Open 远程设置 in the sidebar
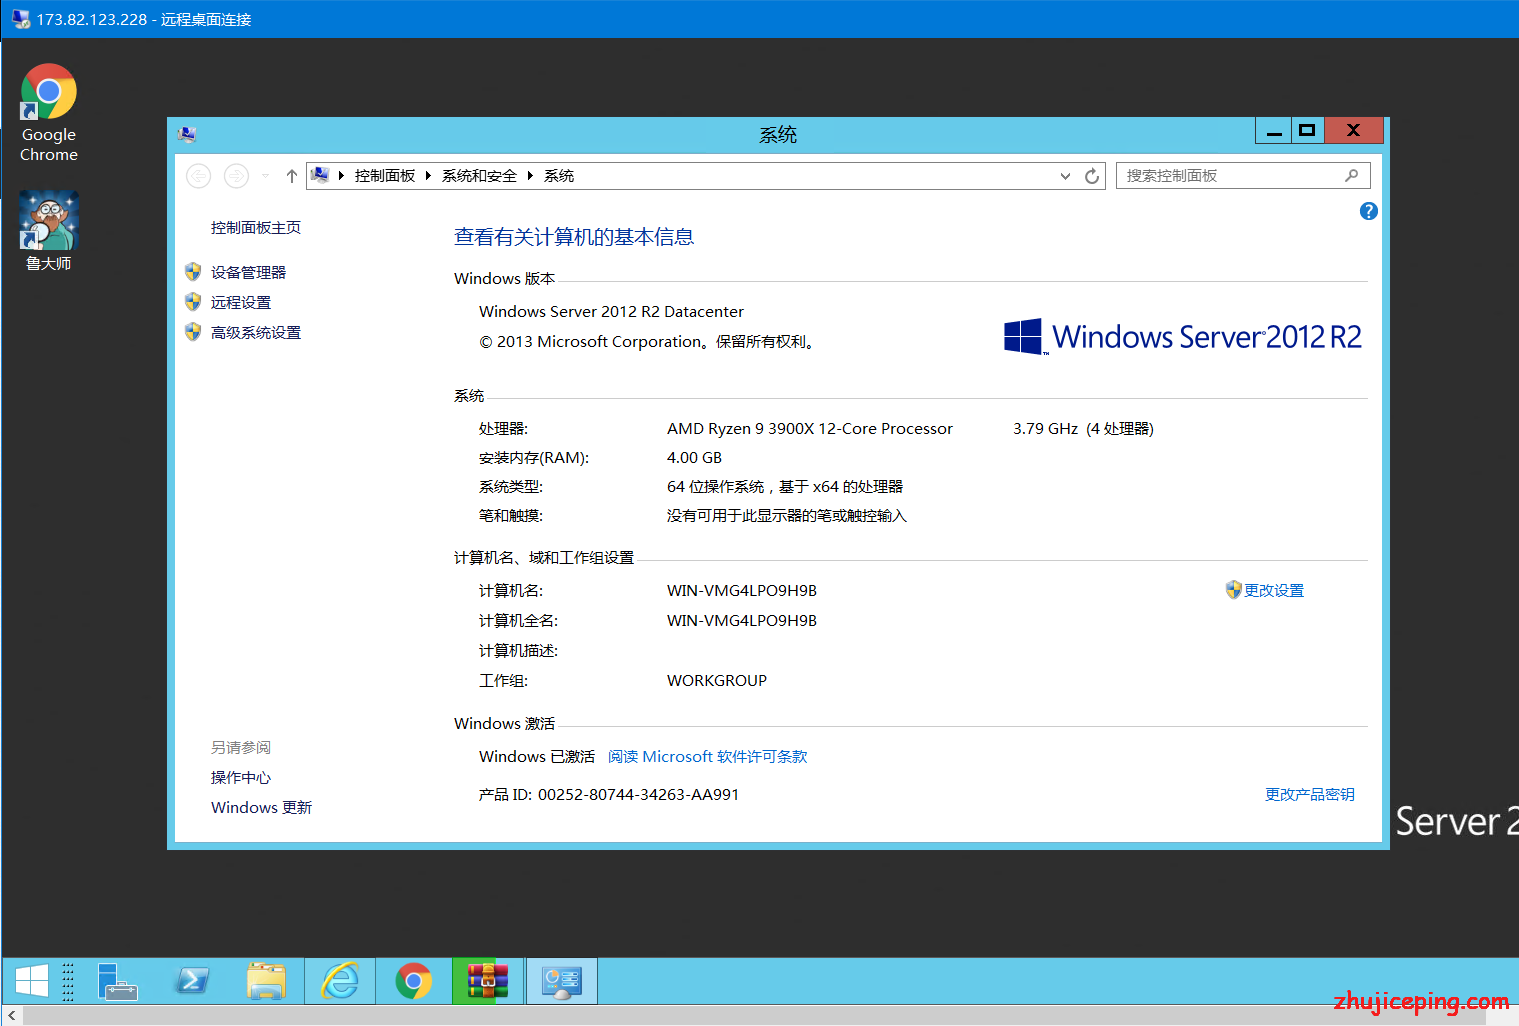 241,302
